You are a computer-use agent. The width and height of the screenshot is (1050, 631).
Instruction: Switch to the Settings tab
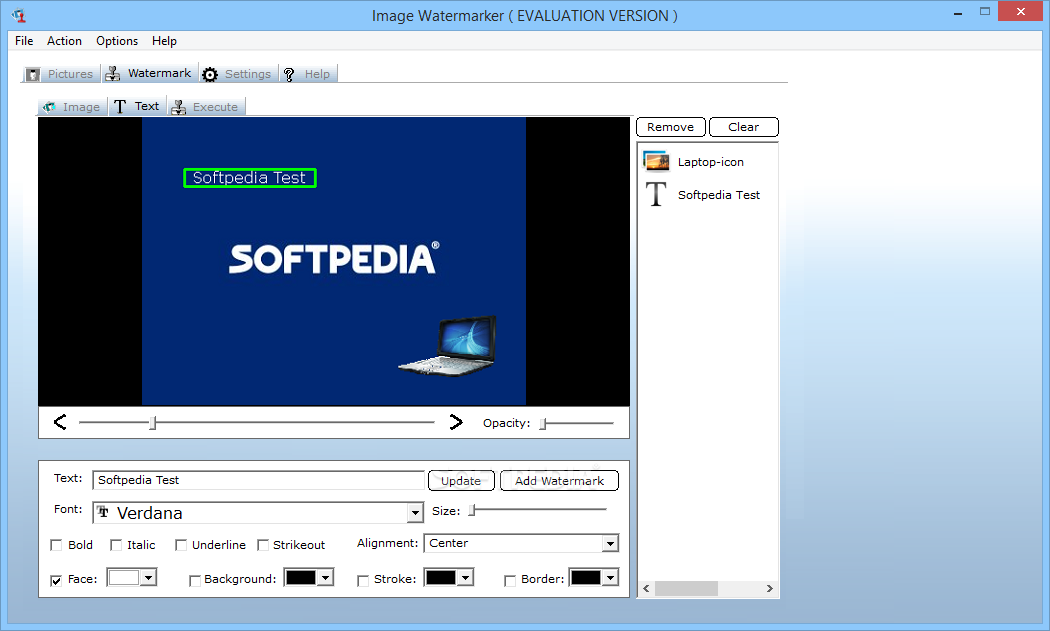click(x=238, y=74)
